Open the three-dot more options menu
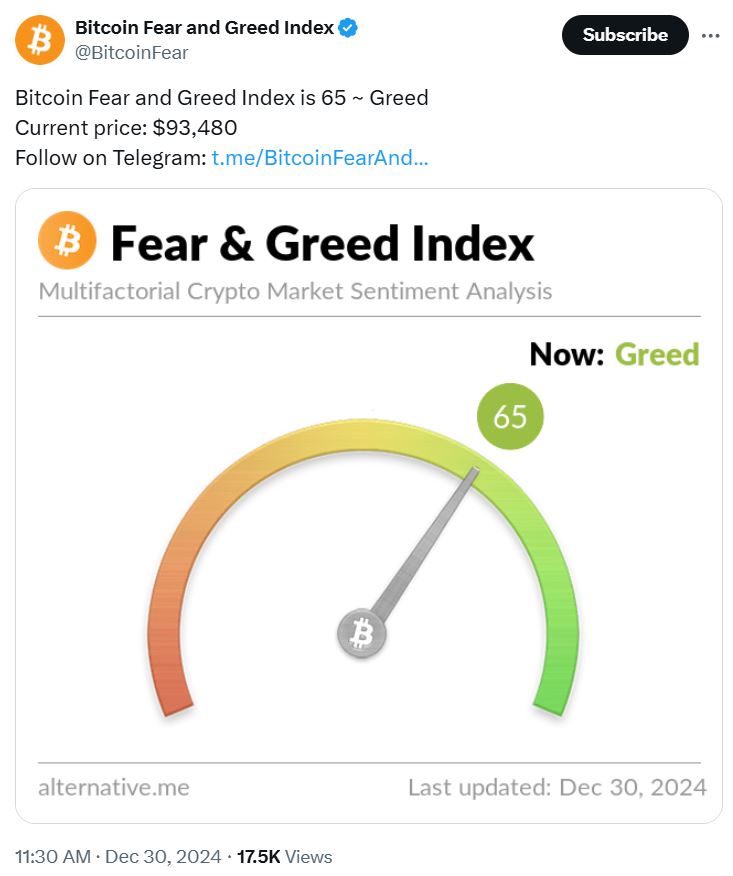The image size is (733, 876). pyautogui.click(x=710, y=35)
